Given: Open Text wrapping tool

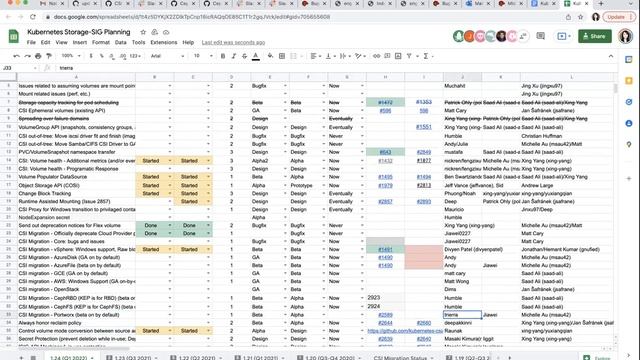Looking at the screenshot, I should click(343, 56).
